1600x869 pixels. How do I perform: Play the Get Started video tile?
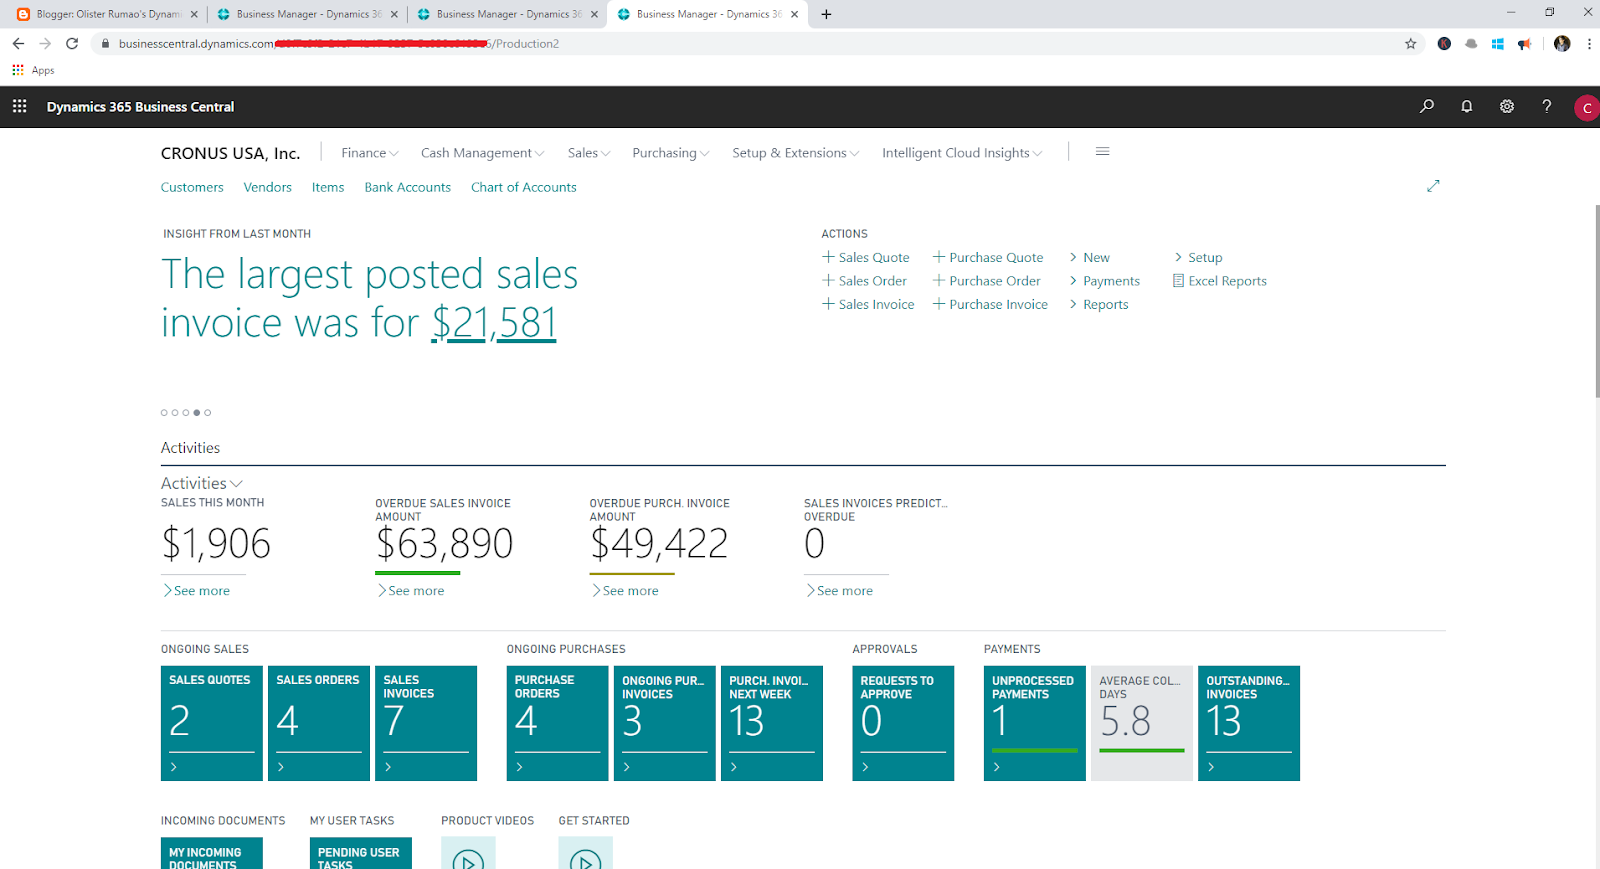(x=585, y=854)
